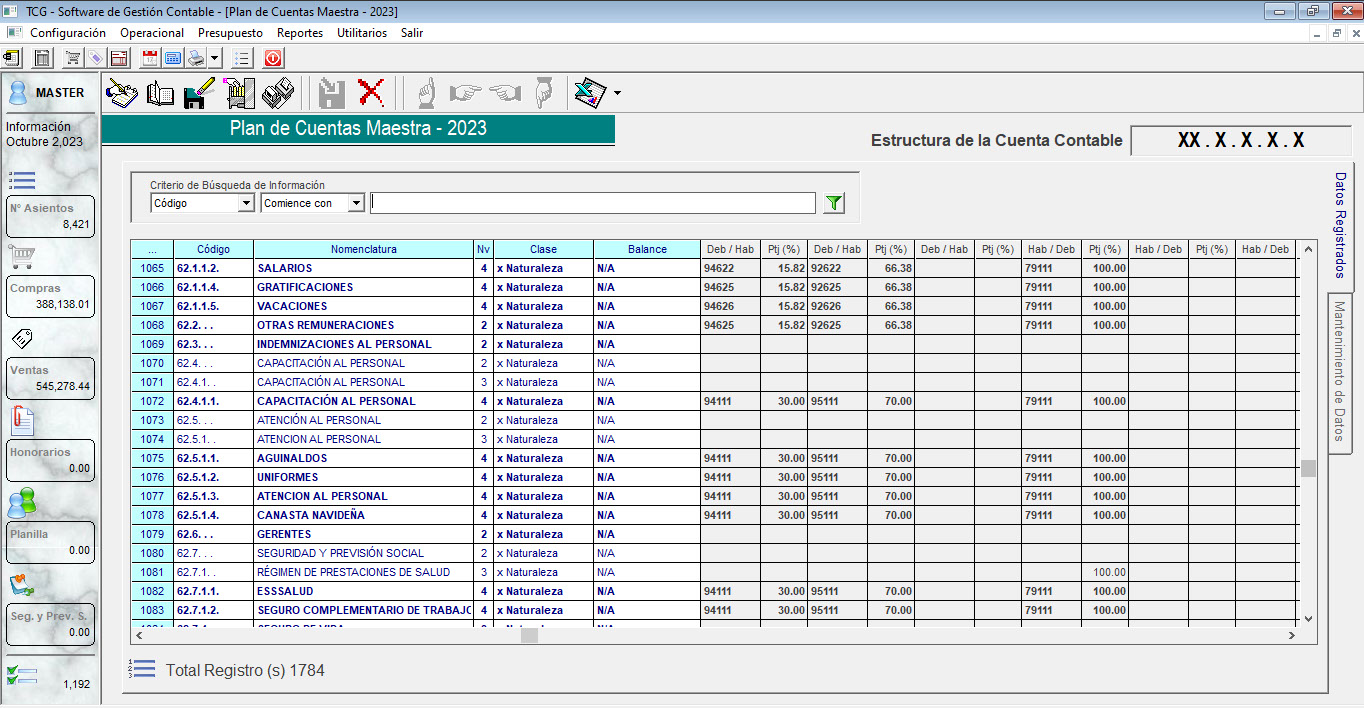
Task: Click the green people icon above Planilla
Action: click(21, 501)
